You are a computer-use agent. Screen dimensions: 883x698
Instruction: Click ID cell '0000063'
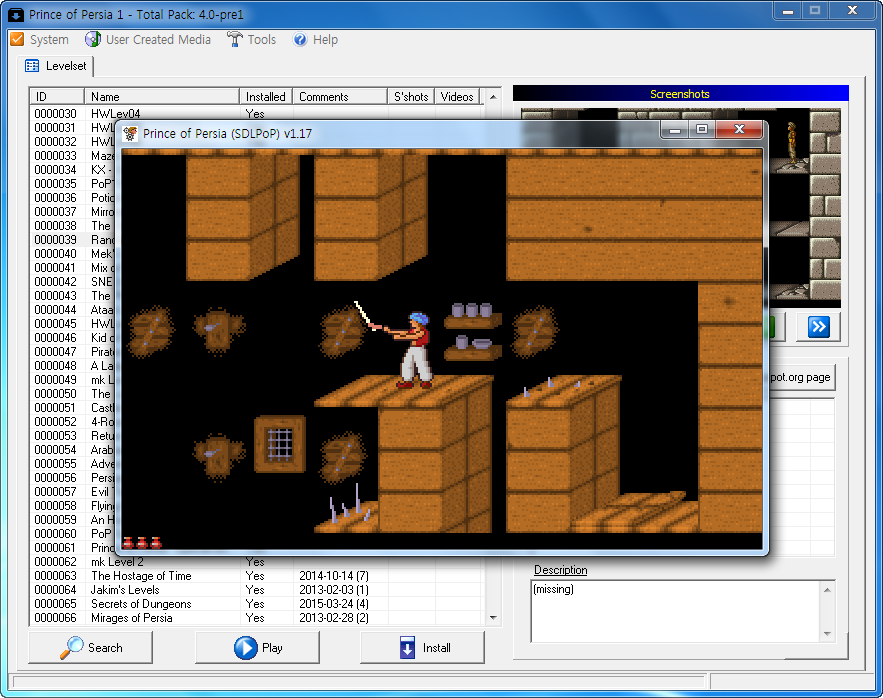[x=55, y=576]
